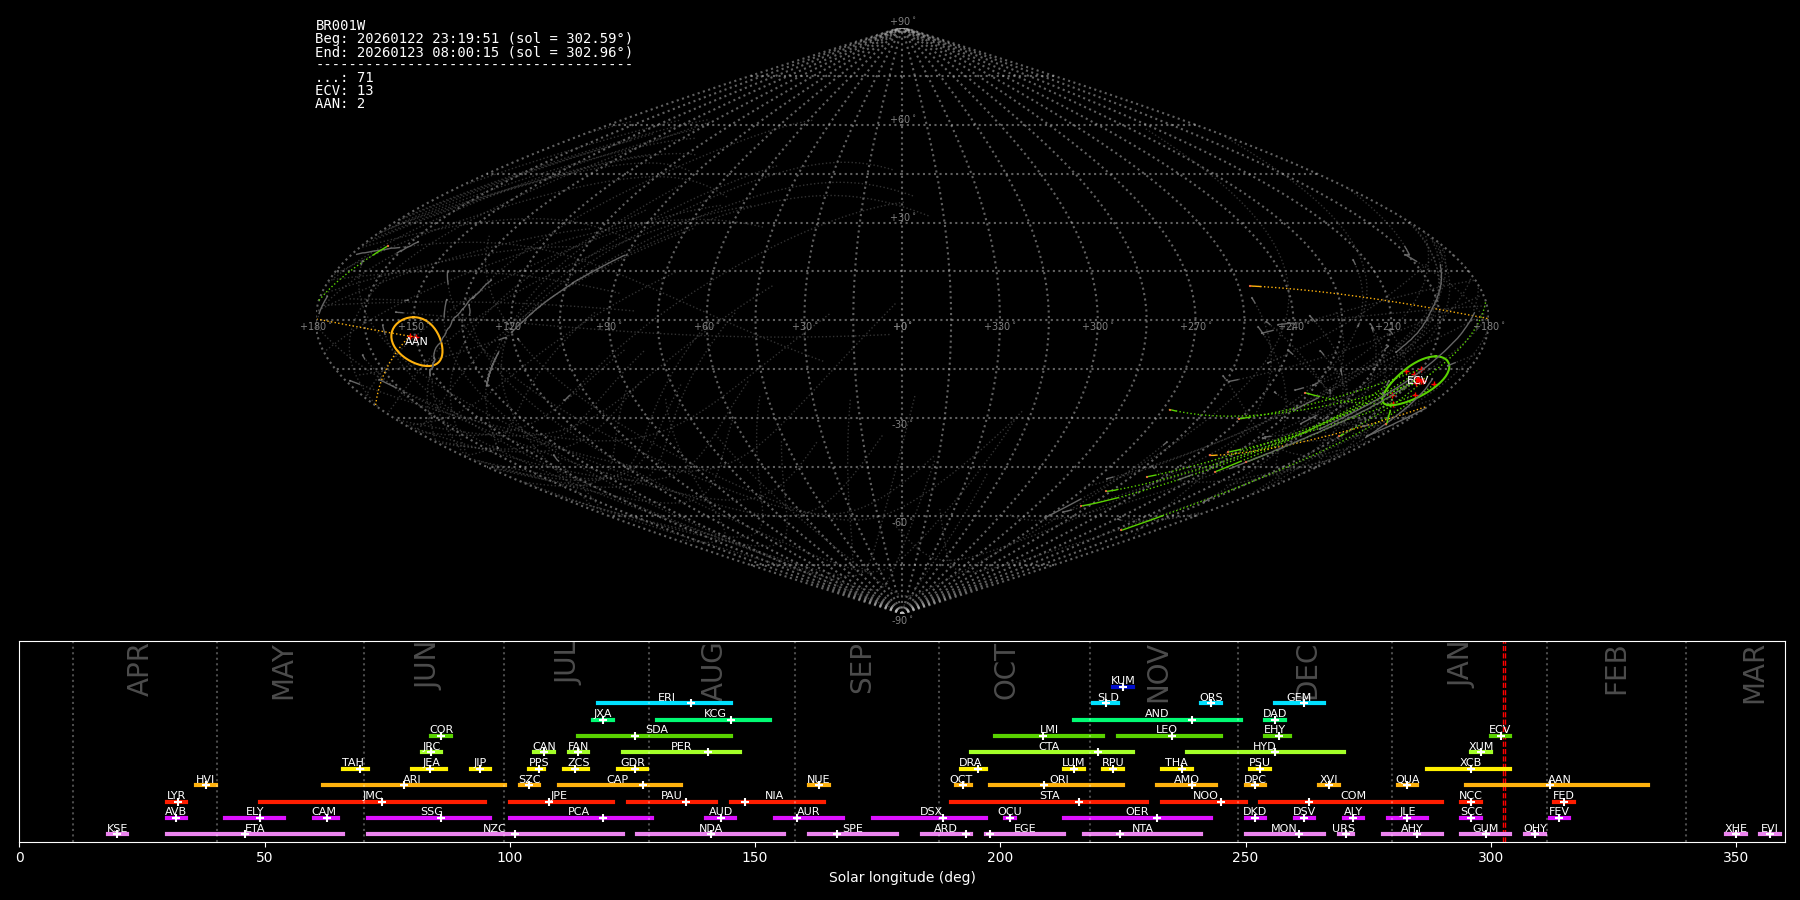Click the ERI shower label in timeline
The width and height of the screenshot is (1800, 900).
tap(666, 698)
